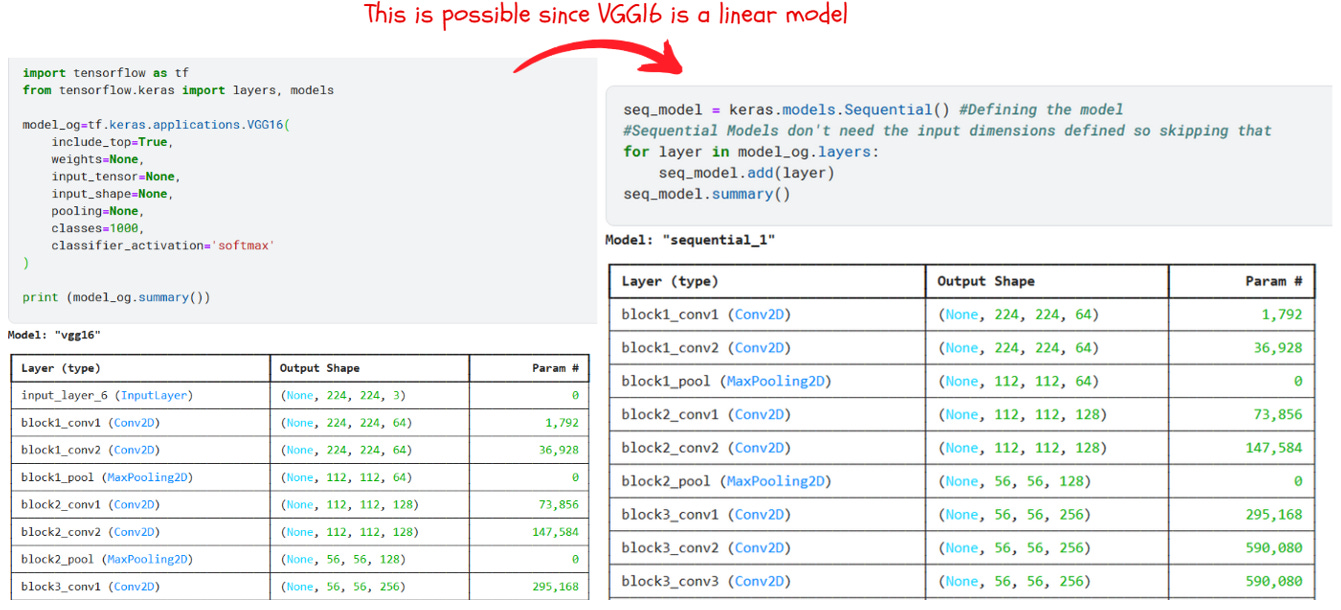Click 'Layer (type)' header in vgg16 table

pyautogui.click(x=61, y=368)
